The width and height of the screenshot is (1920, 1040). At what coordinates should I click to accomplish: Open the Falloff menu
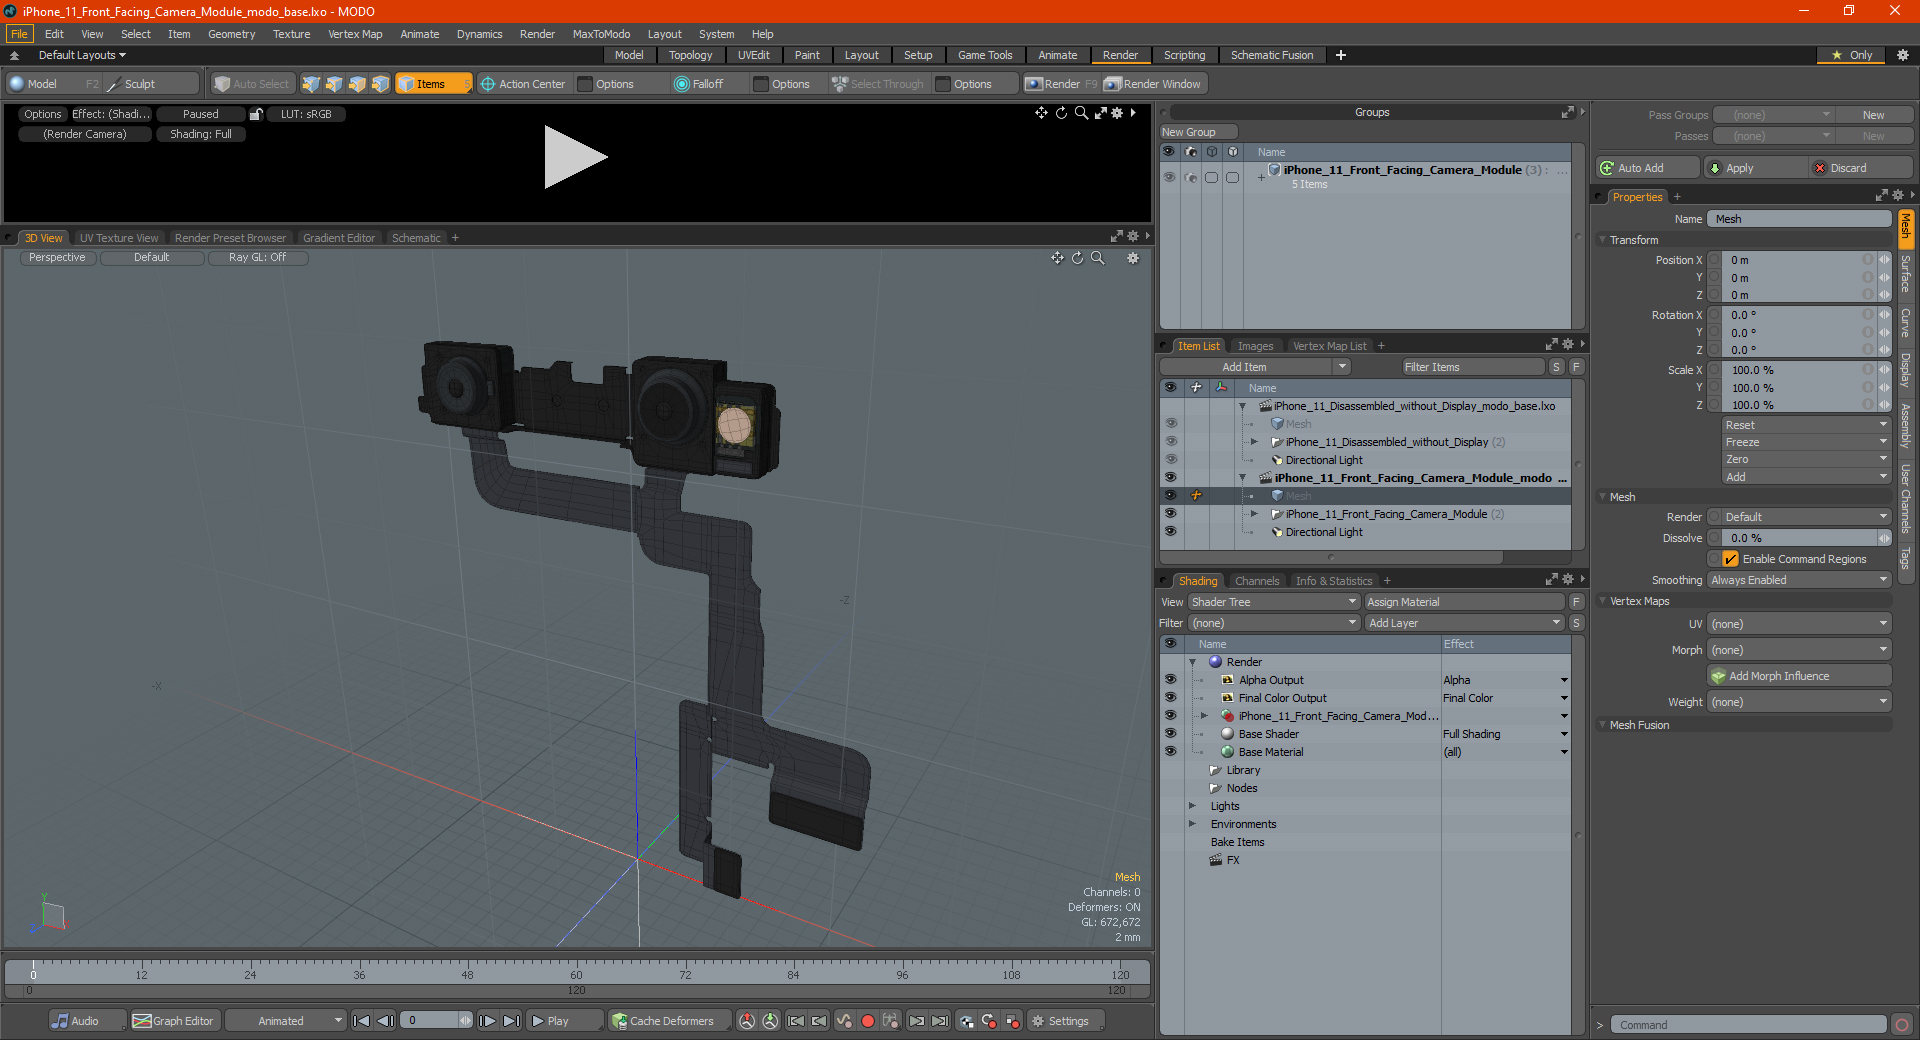click(708, 84)
